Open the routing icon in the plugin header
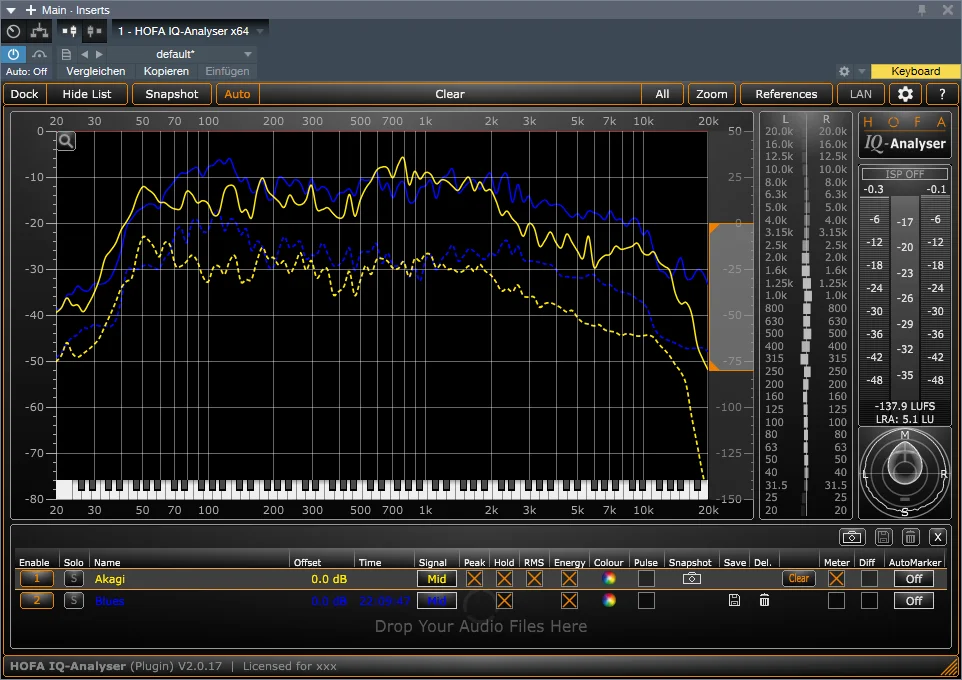The height and width of the screenshot is (680, 962). pyautogui.click(x=39, y=31)
